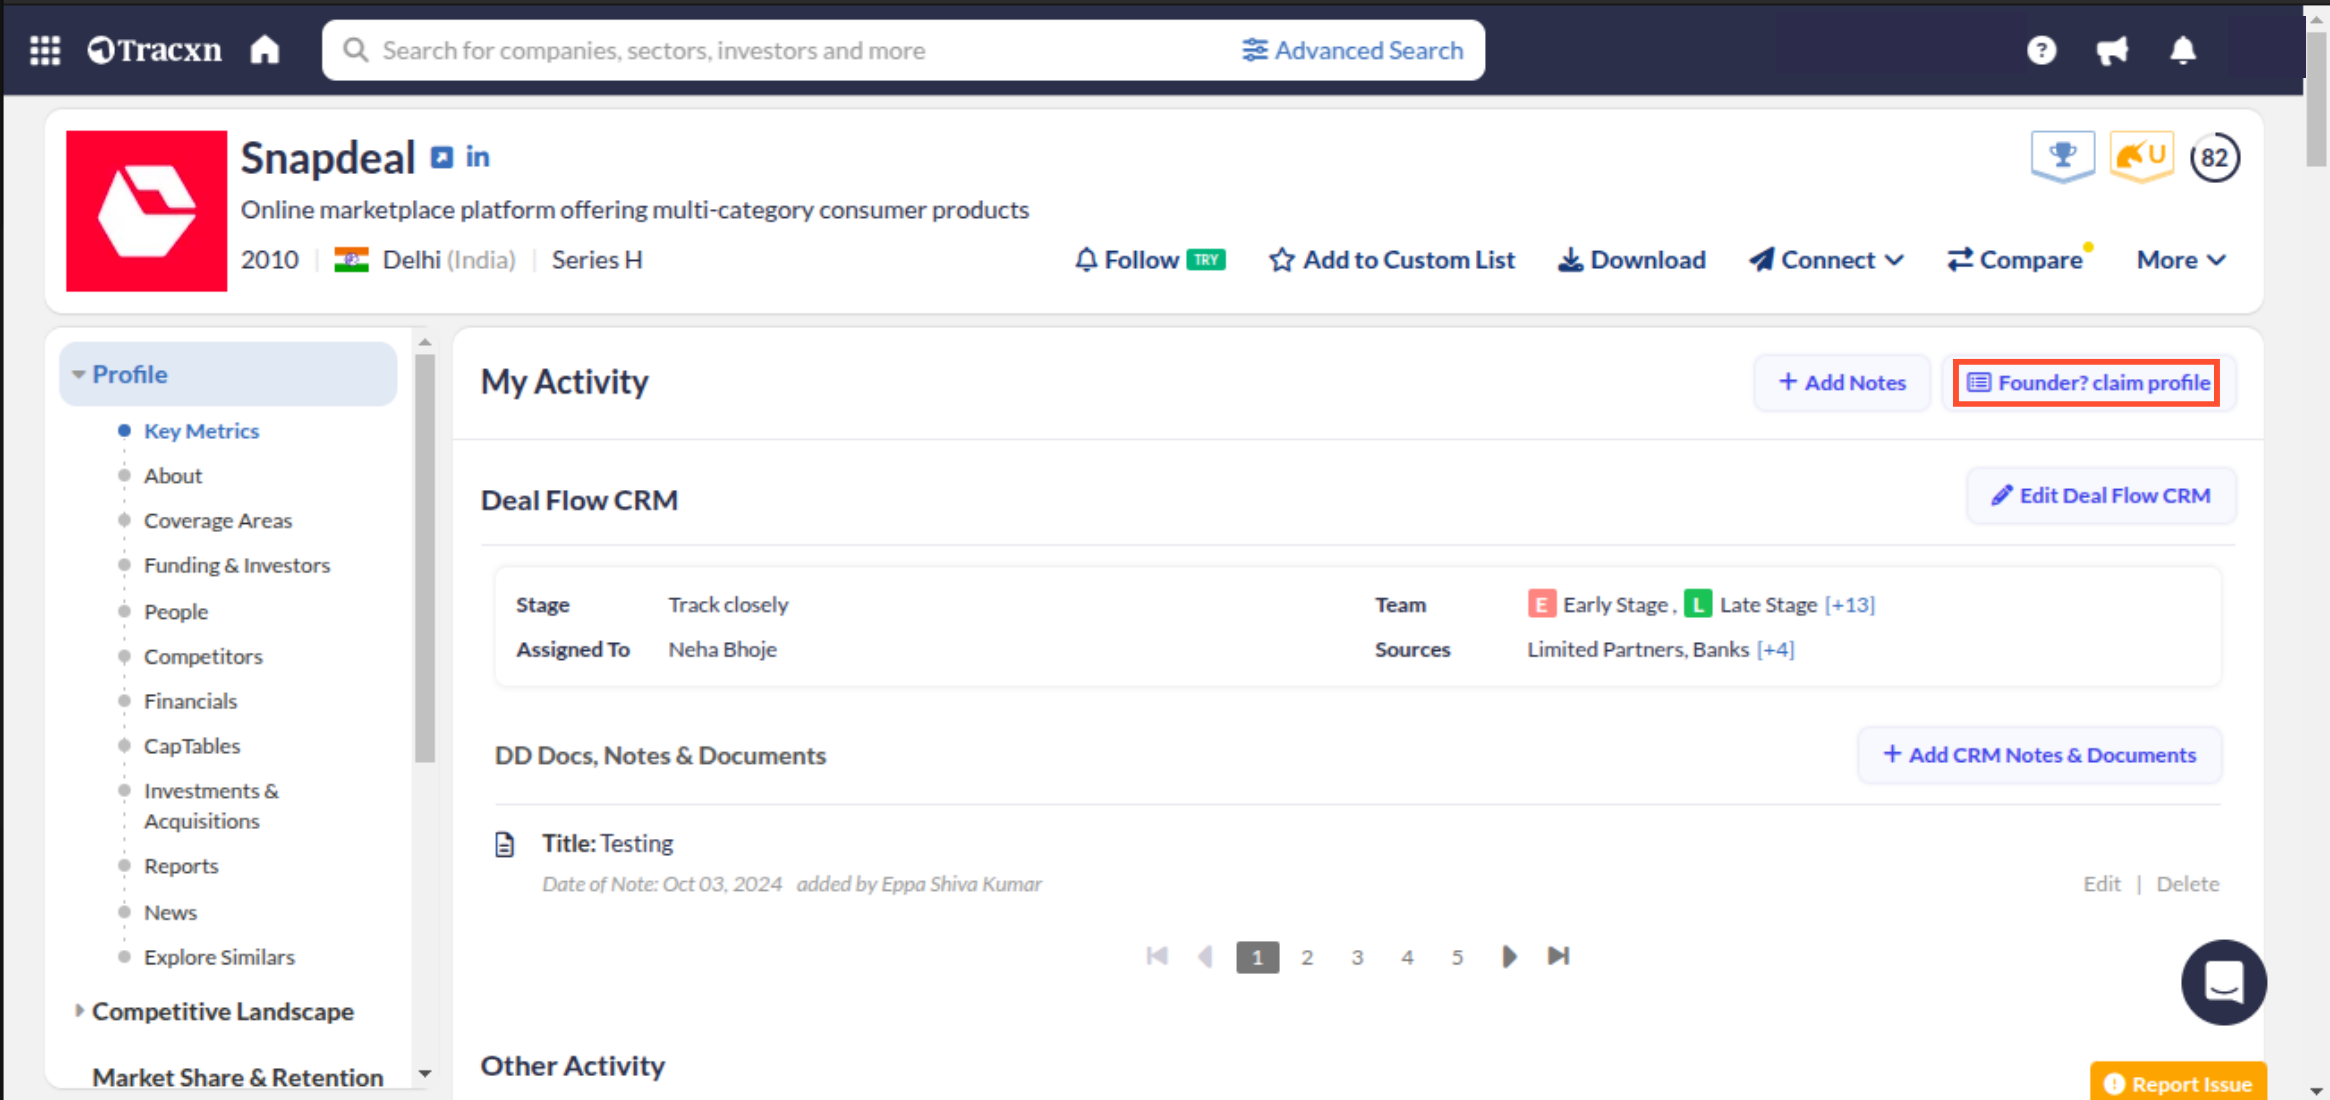Open Financials in sidebar
2330x1100 pixels.
190,701
